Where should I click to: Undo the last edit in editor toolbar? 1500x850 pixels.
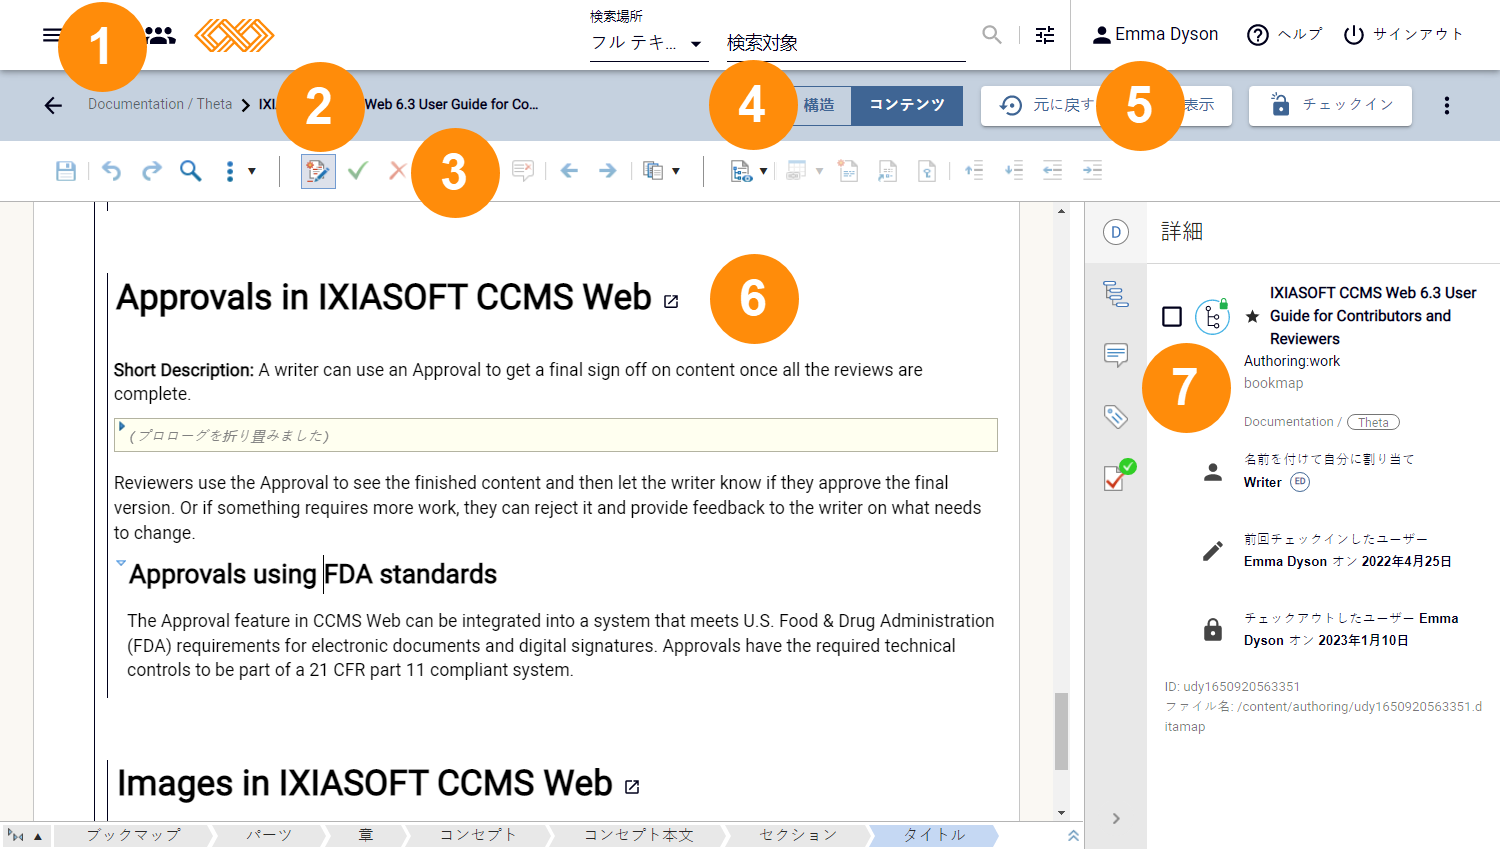pyautogui.click(x=111, y=171)
